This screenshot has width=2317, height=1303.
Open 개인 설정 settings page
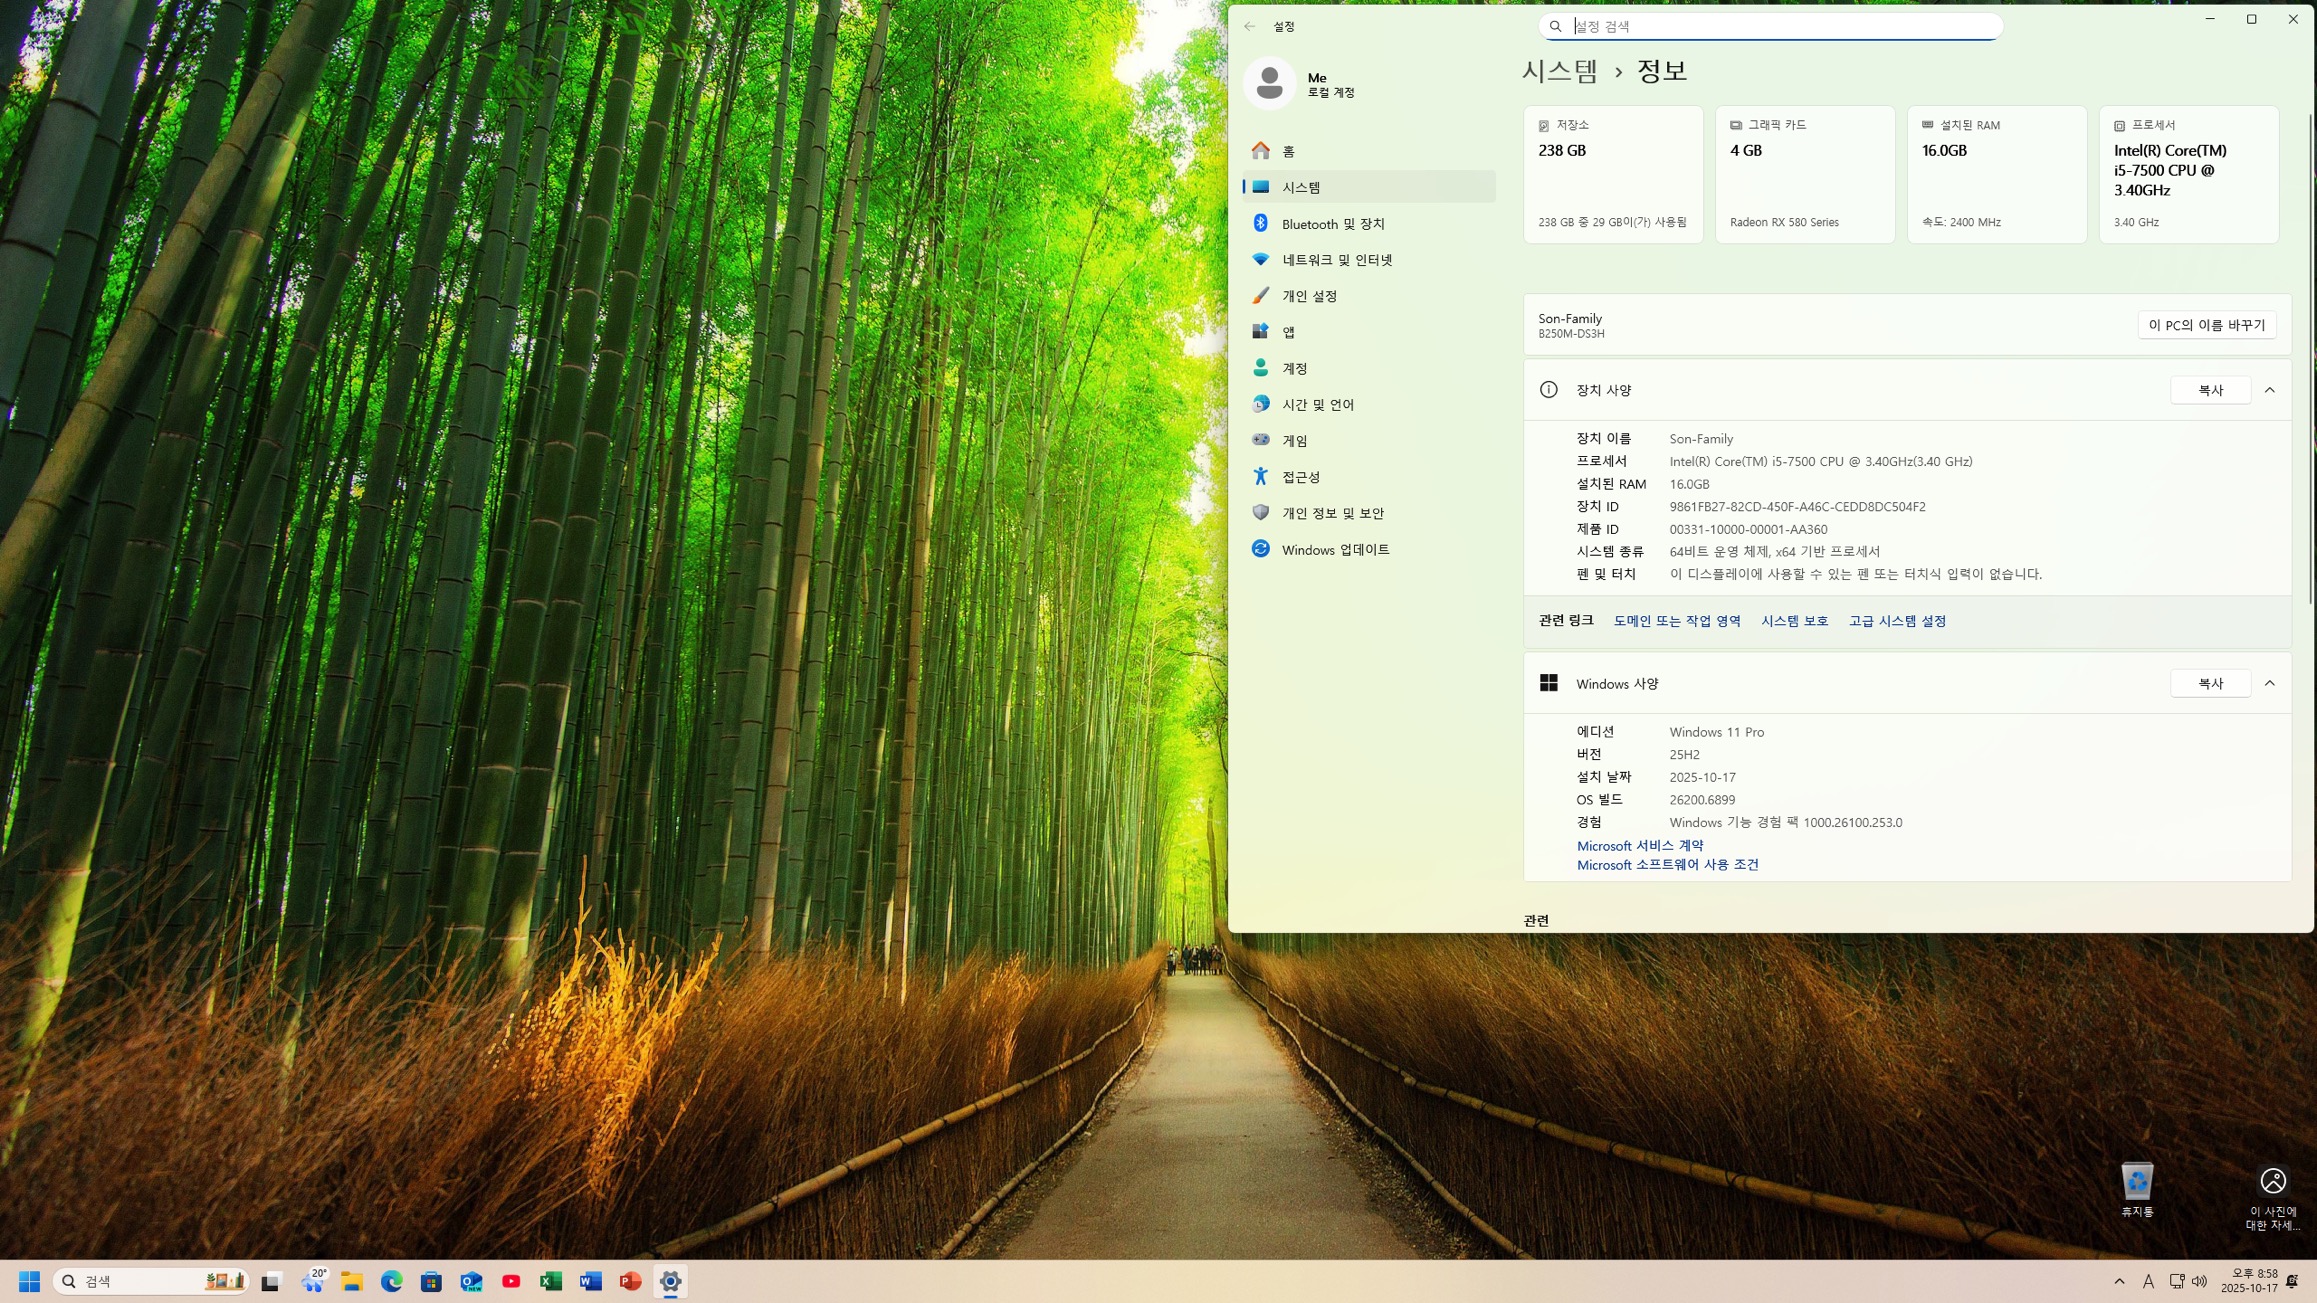(x=1309, y=296)
